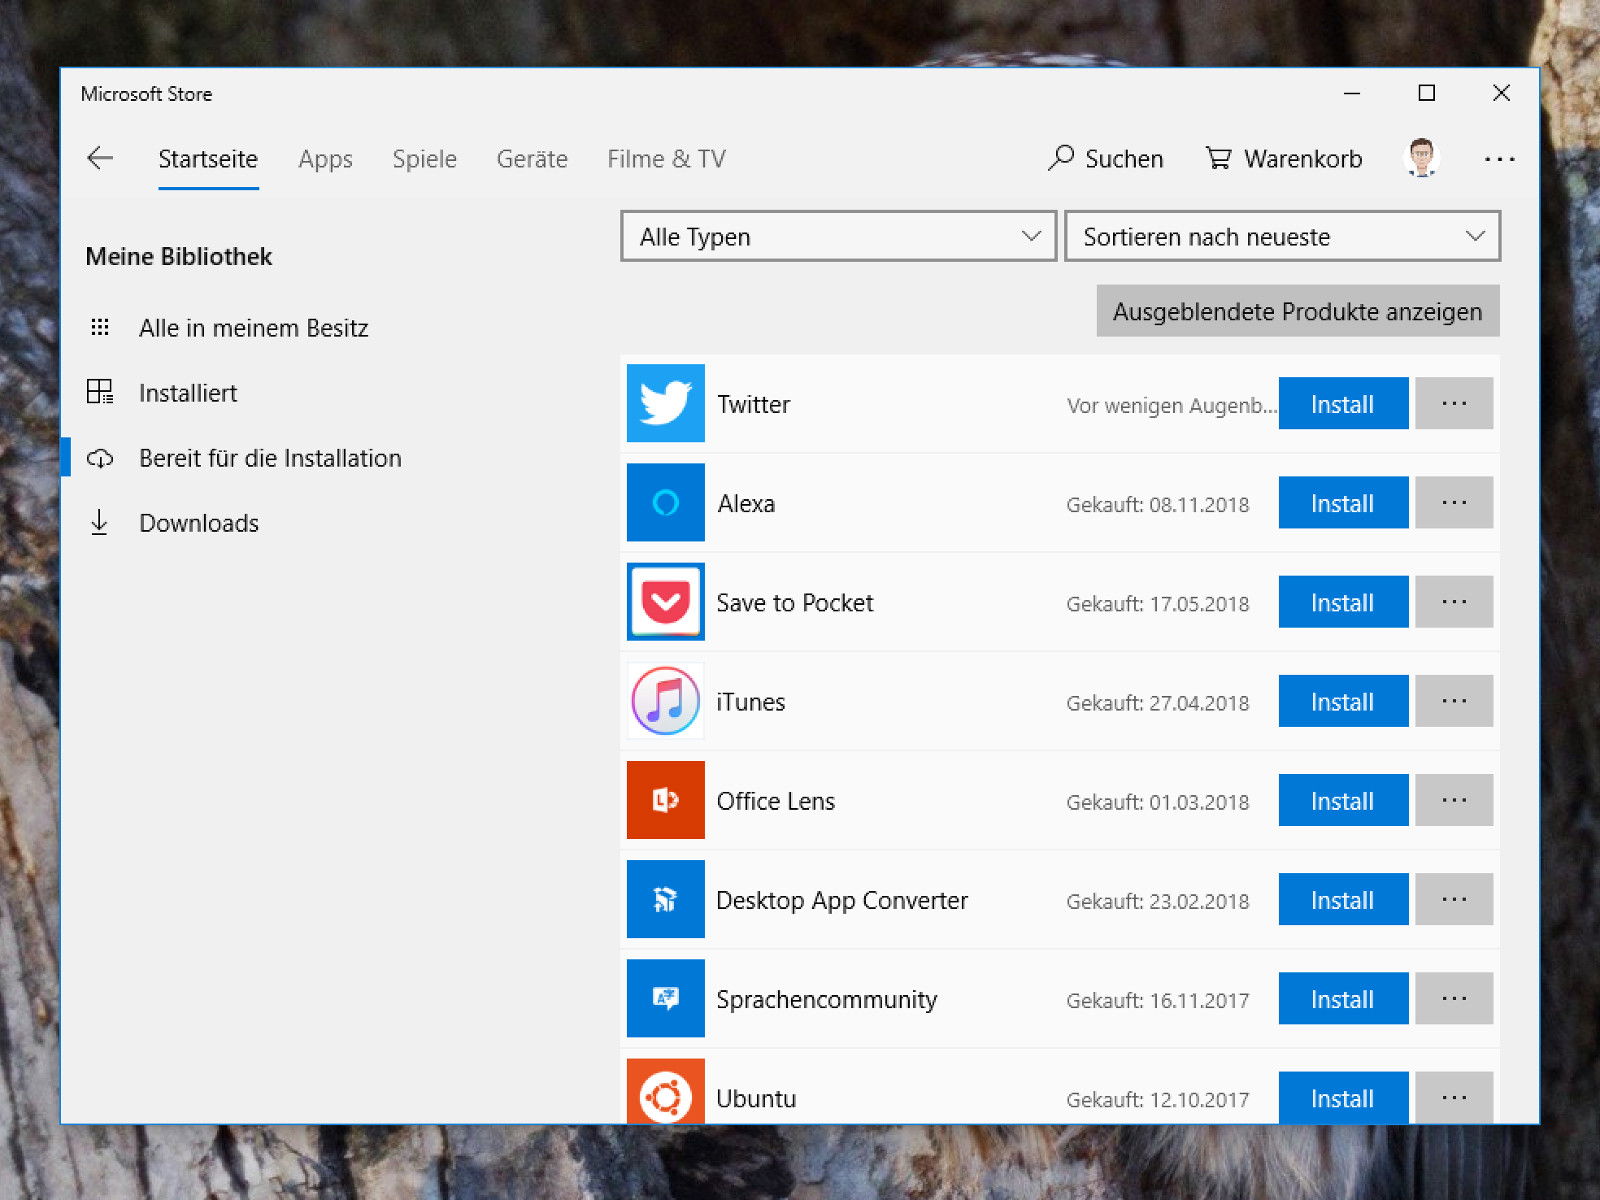Open the Filme & TV tab
The width and height of the screenshot is (1600, 1200).
[666, 159]
